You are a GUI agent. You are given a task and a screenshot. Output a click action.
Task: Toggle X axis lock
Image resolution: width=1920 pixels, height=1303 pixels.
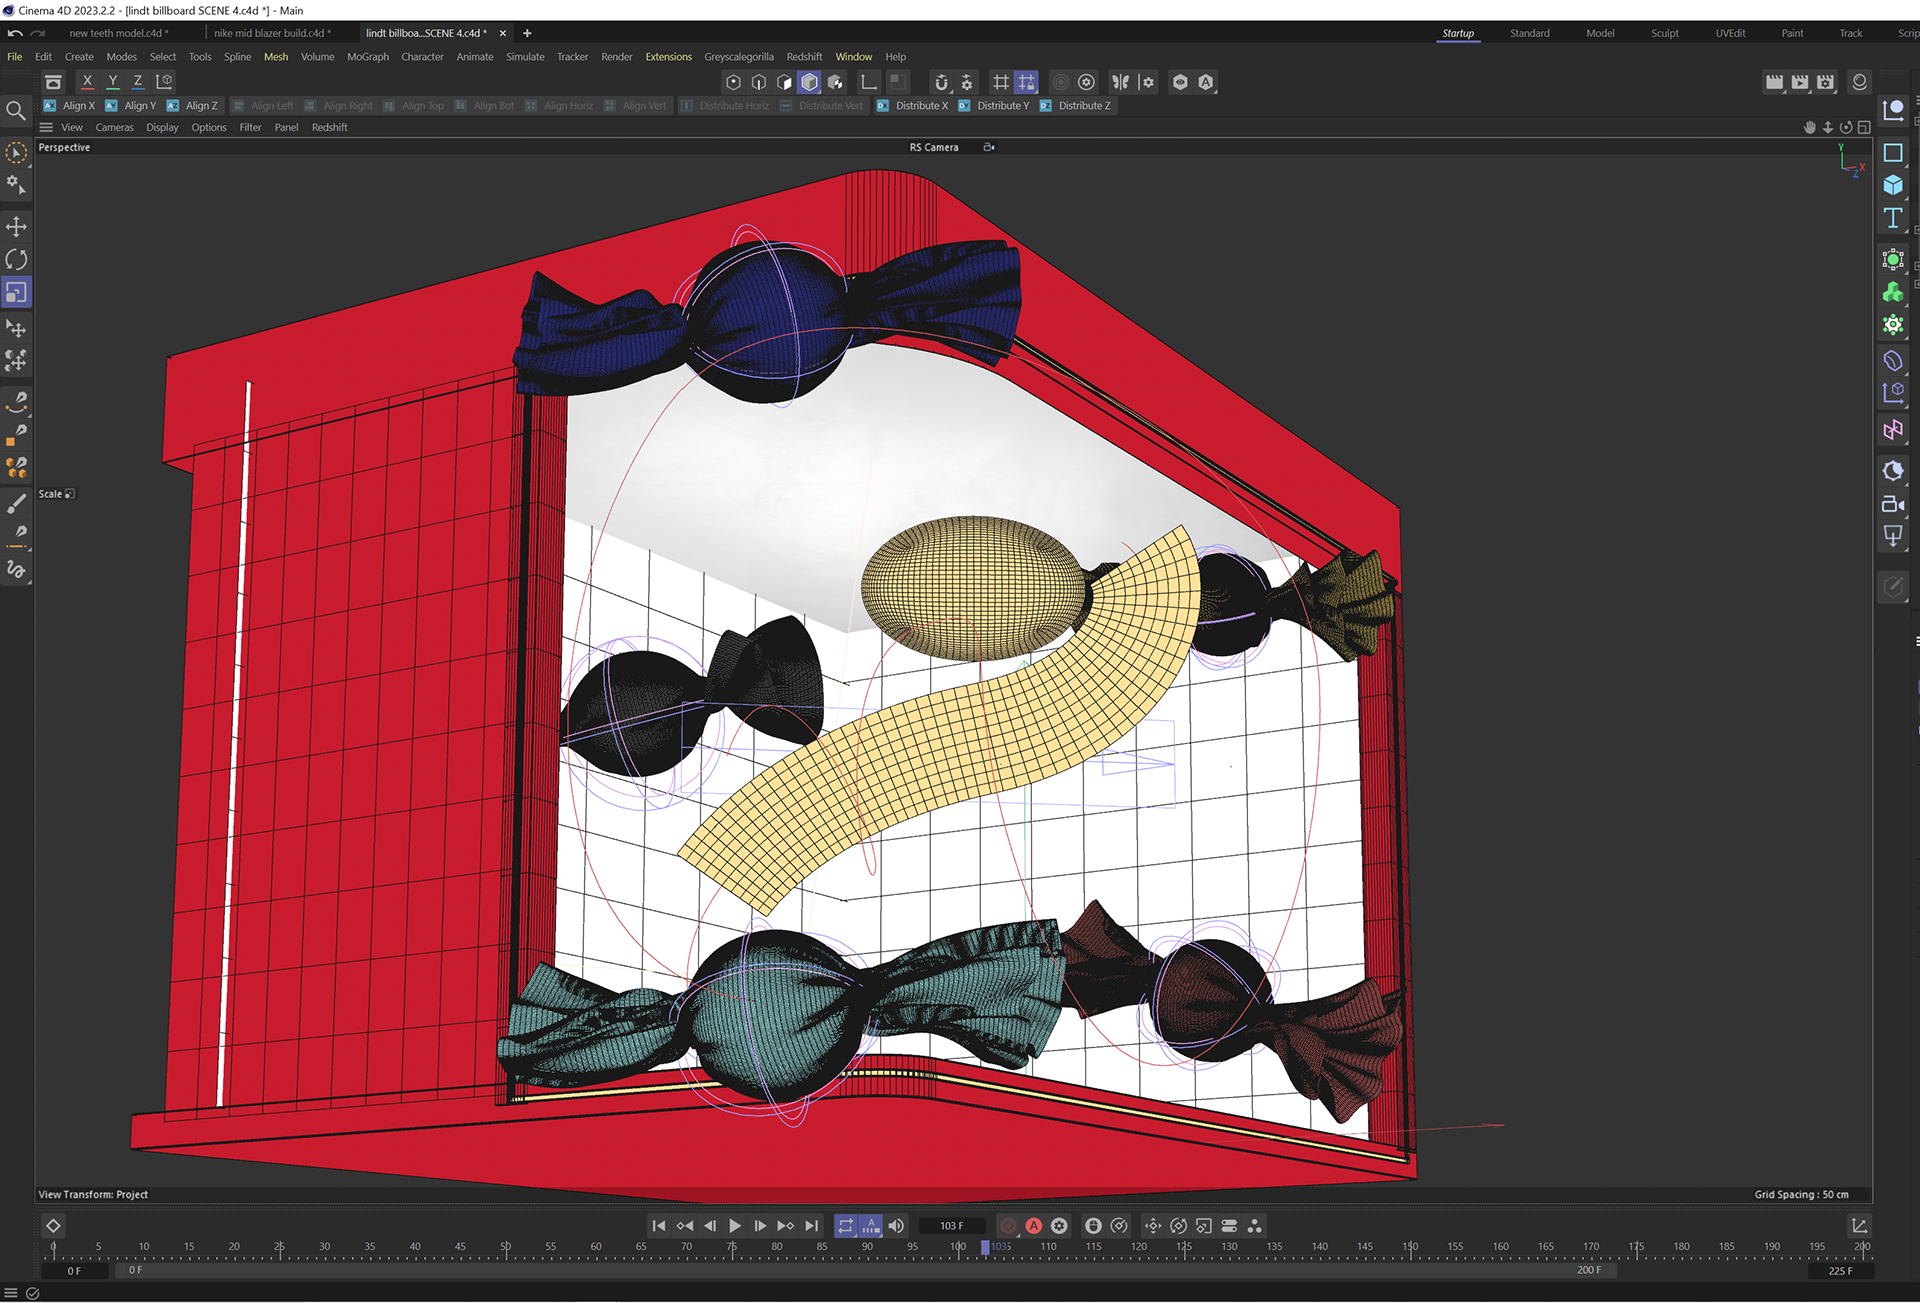pos(87,82)
